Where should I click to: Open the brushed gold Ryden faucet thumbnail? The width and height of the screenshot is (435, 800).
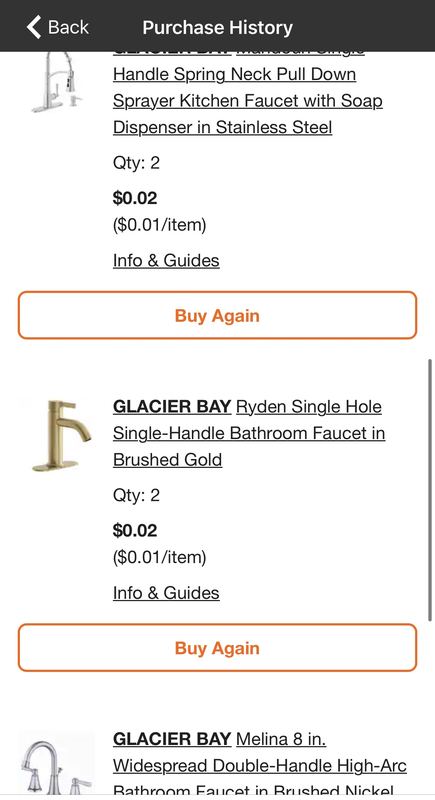[x=62, y=435]
